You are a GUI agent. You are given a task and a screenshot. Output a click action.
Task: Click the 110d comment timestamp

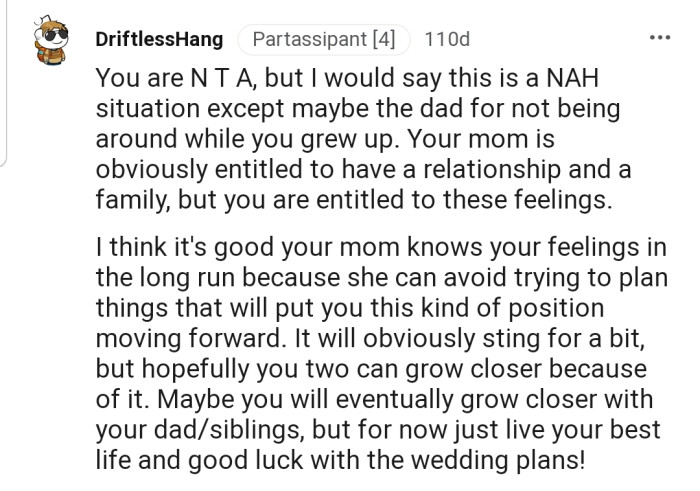[446, 40]
